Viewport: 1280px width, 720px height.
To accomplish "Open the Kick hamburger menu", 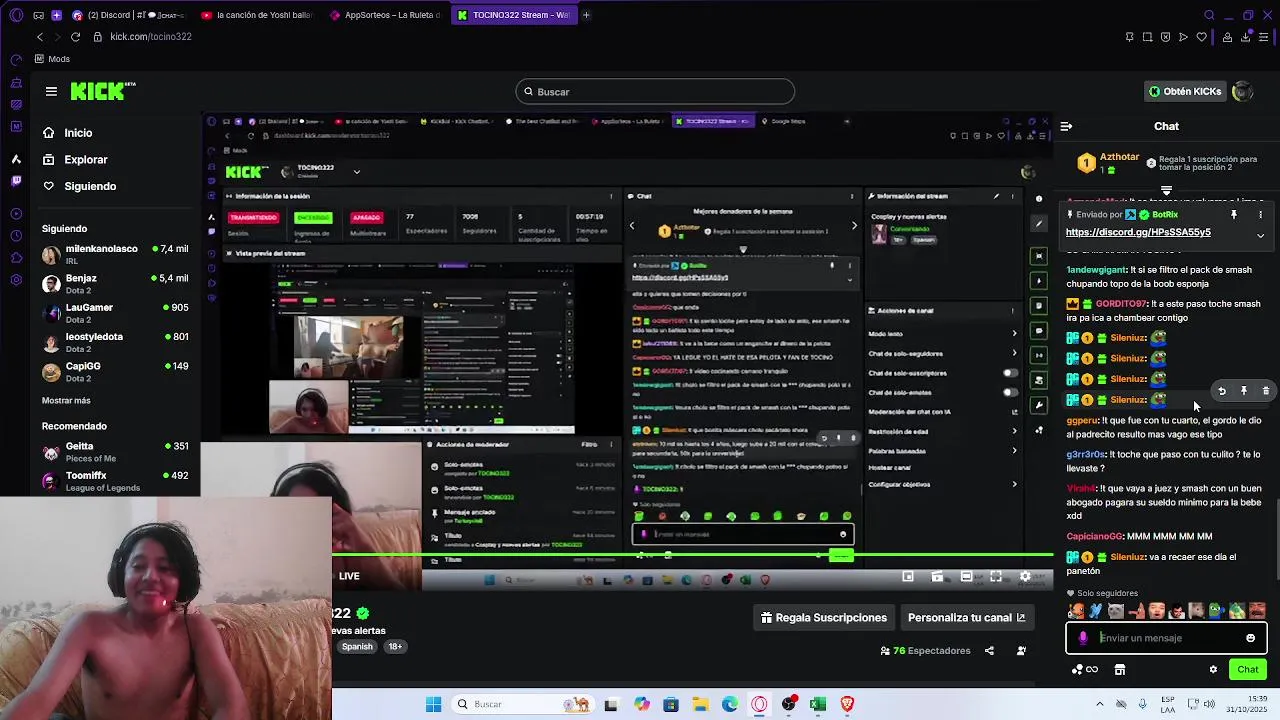I will pos(51,91).
